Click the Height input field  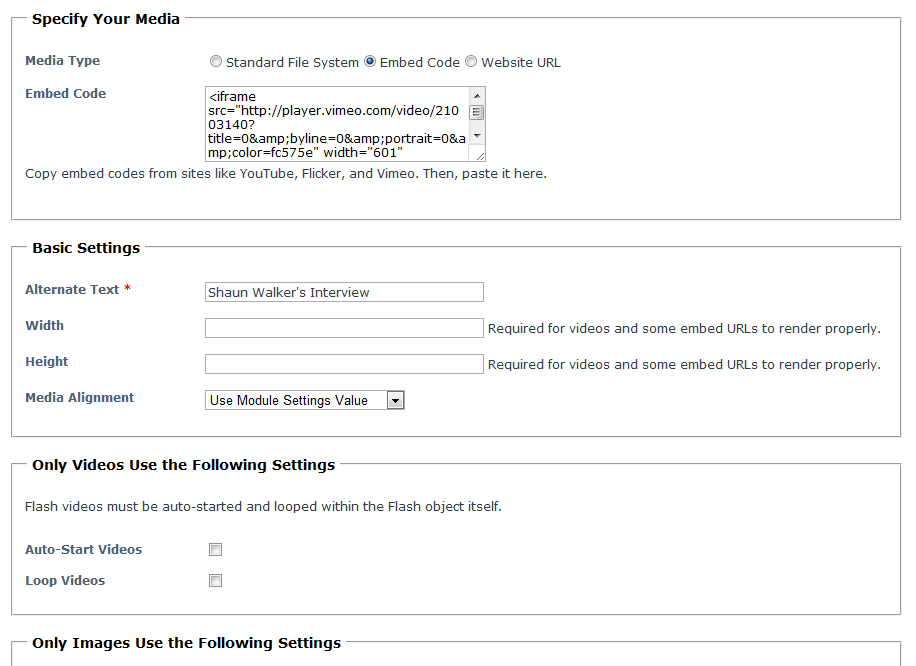[344, 364]
